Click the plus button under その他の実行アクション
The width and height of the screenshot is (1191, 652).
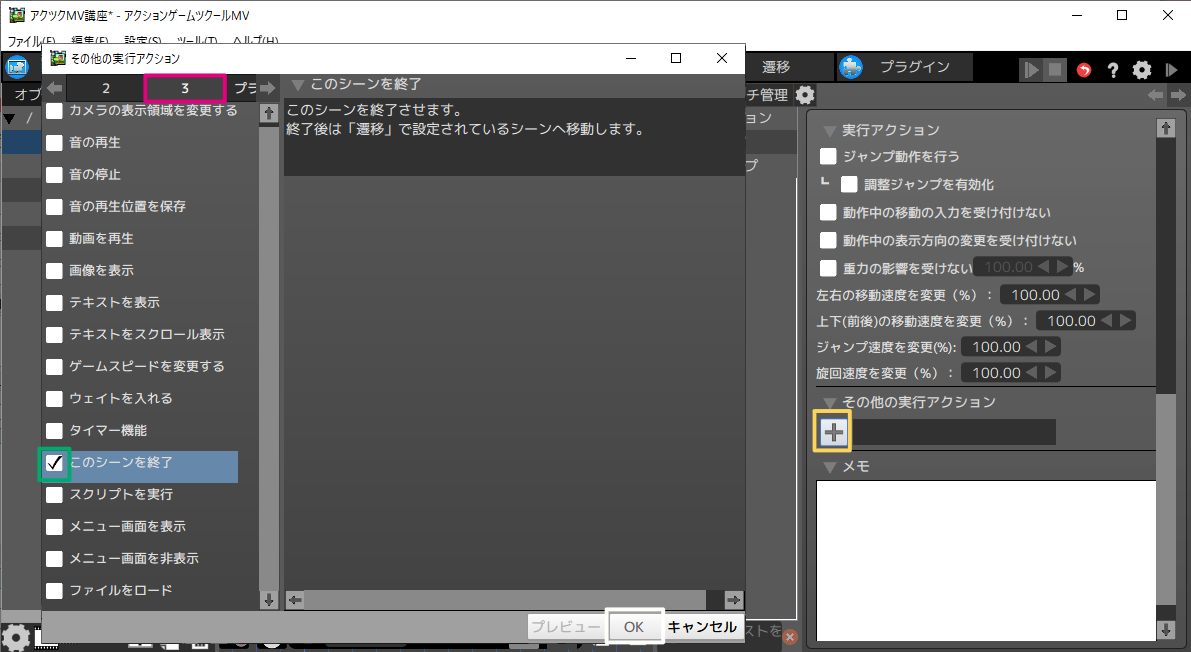[x=833, y=432]
